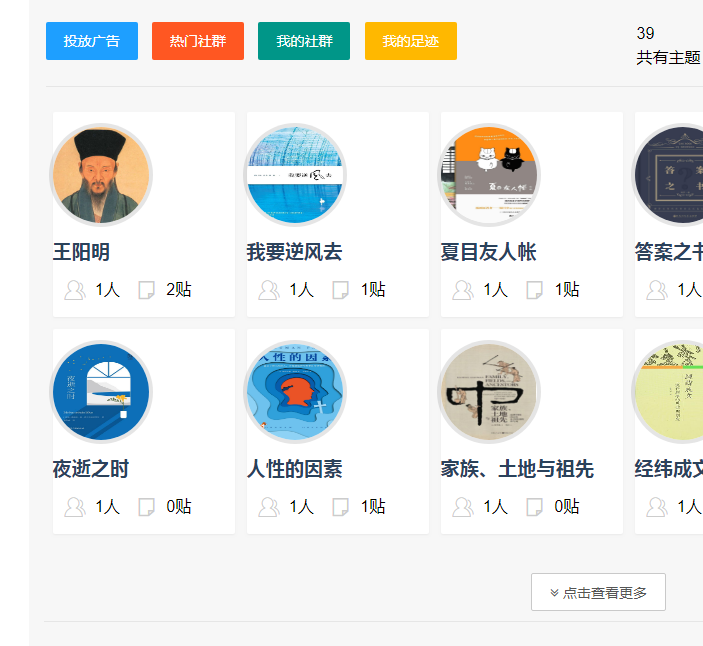This screenshot has width=703, height=646.
Task: Click the 投放广告 blue button
Action: [92, 41]
